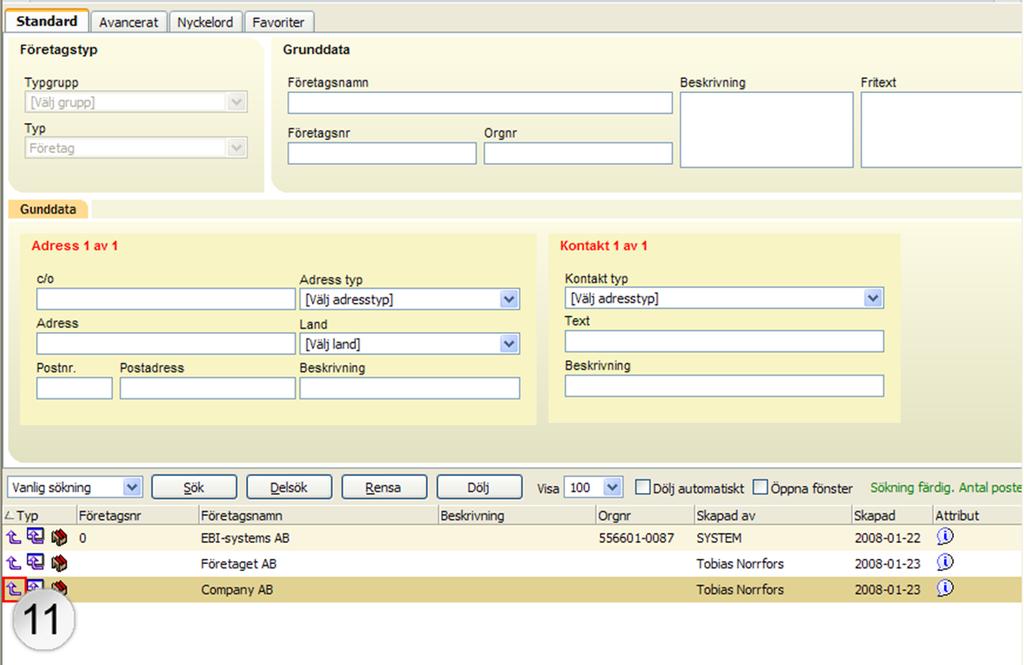Sort by the Orgnr column header
1024x665 pixels.
coord(645,515)
